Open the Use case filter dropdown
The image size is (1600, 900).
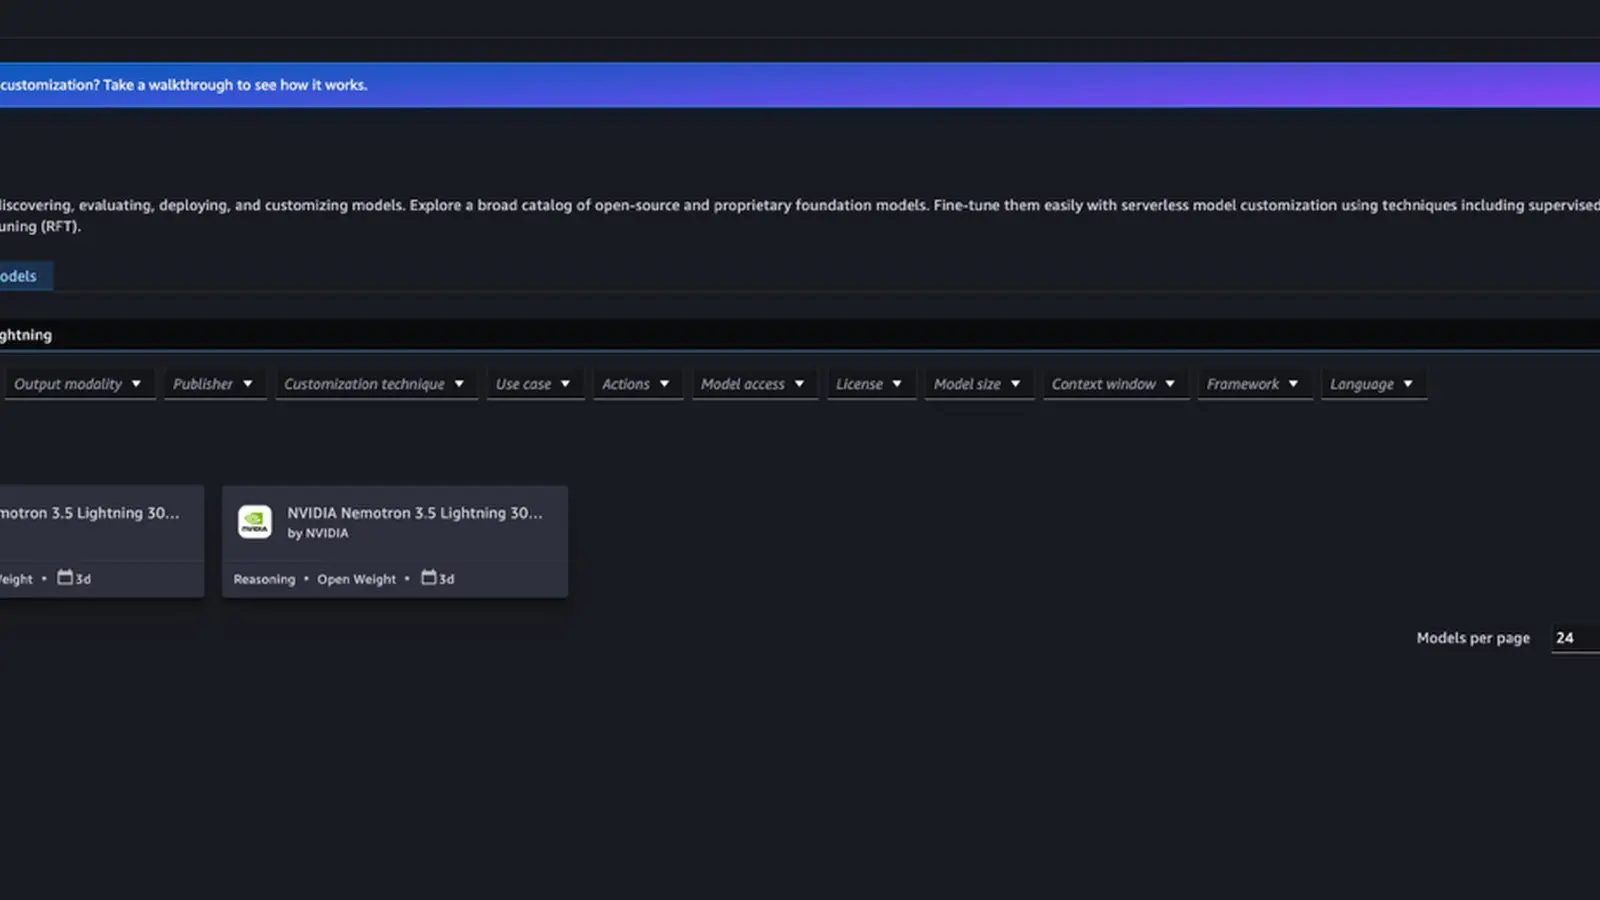click(x=534, y=384)
